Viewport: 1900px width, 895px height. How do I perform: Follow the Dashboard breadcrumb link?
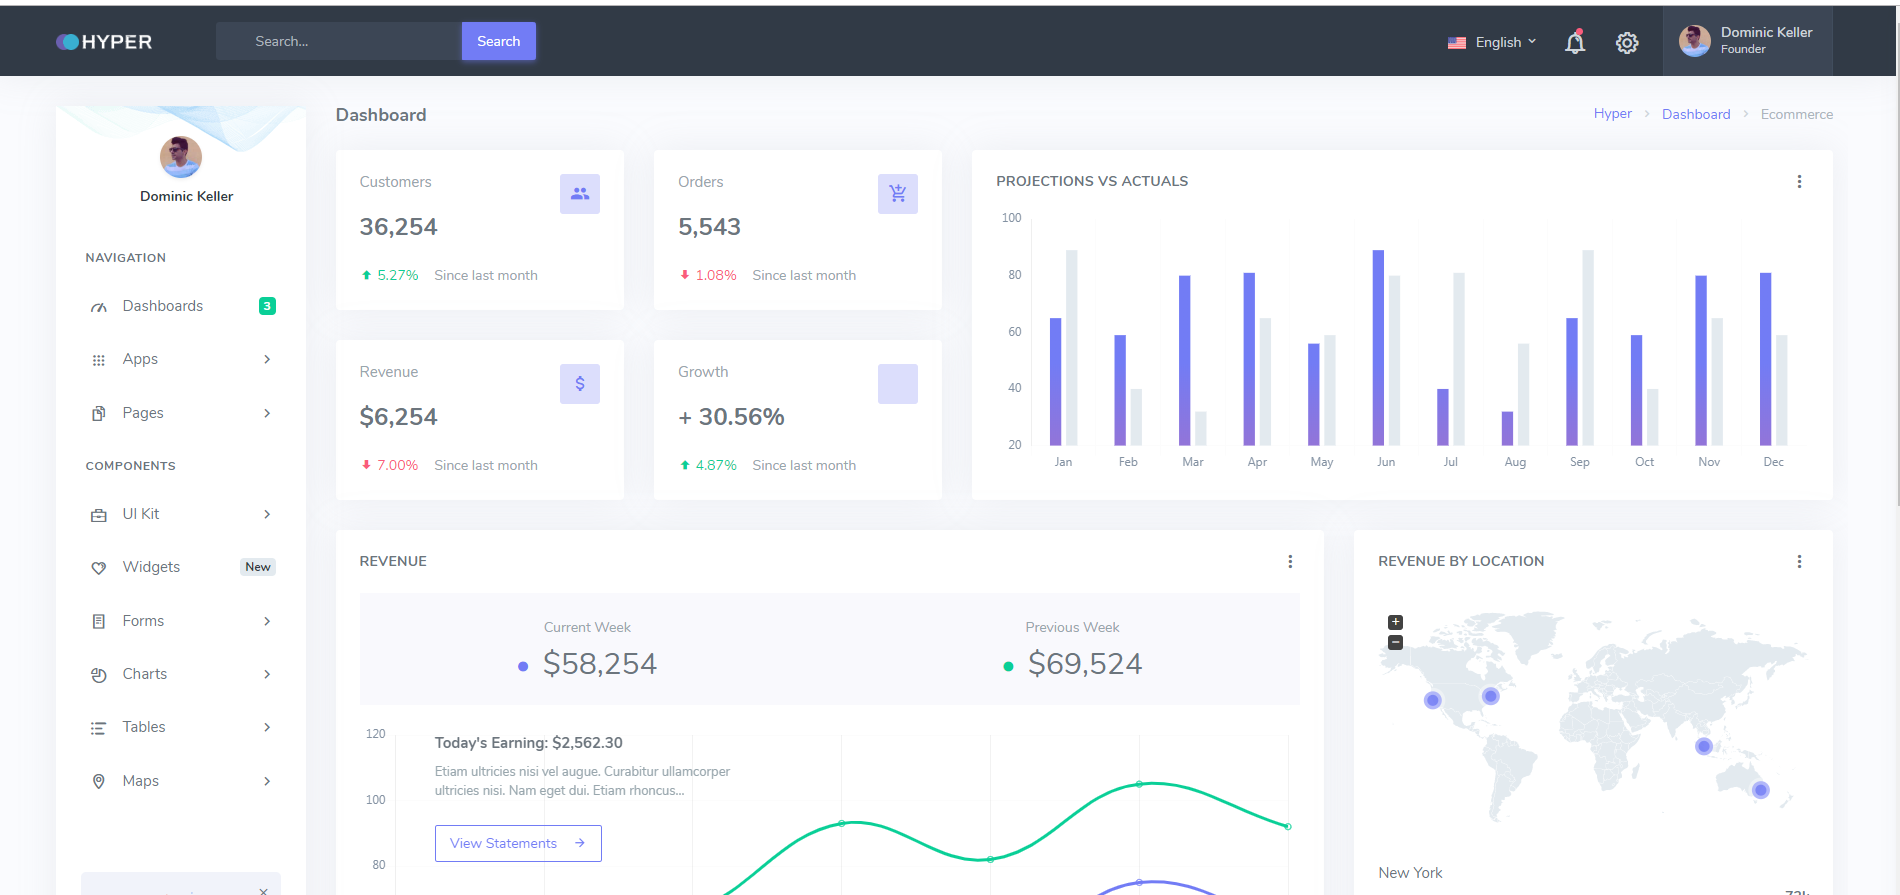[1696, 114]
